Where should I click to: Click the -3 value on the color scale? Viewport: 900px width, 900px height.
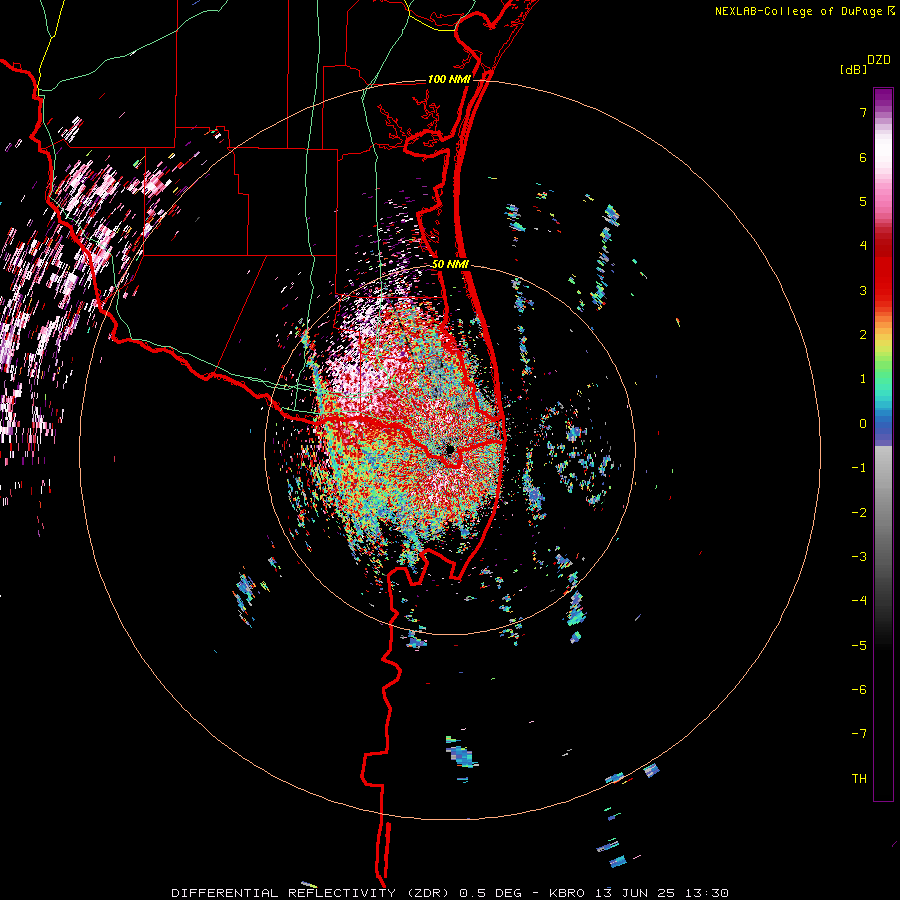tap(859, 557)
